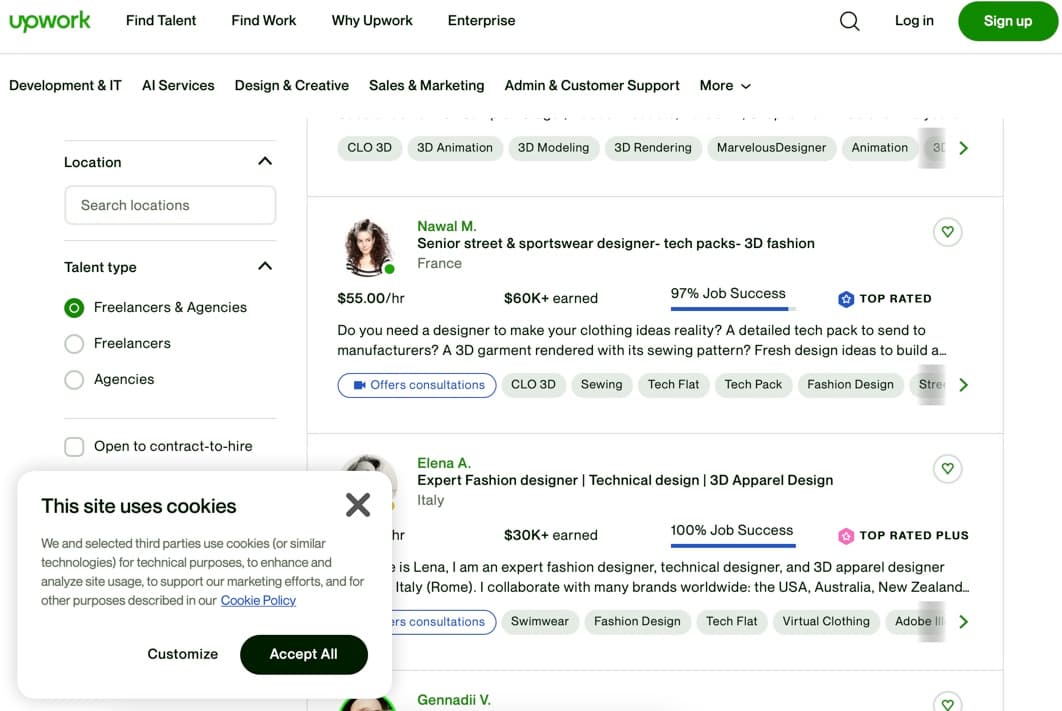Select the Agencies radio button
Viewport: 1062px width, 711px height.
[x=74, y=379]
